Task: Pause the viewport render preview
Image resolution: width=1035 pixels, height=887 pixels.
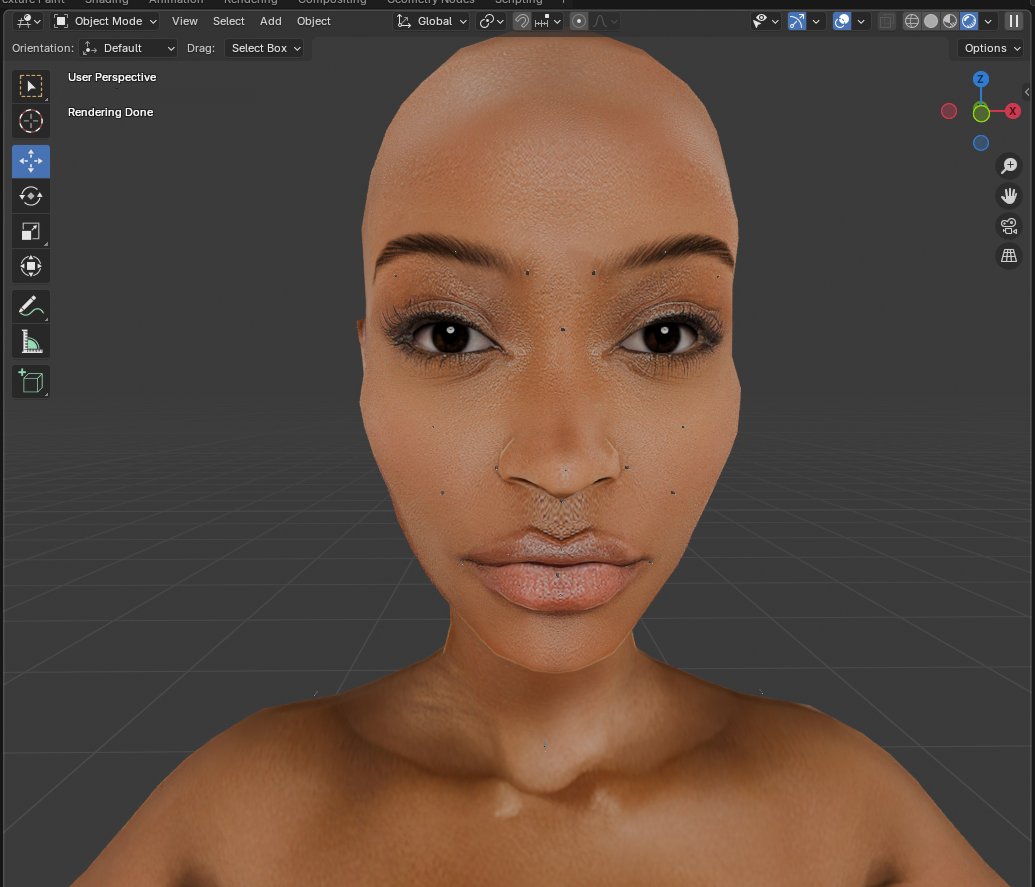Action: click(1013, 21)
